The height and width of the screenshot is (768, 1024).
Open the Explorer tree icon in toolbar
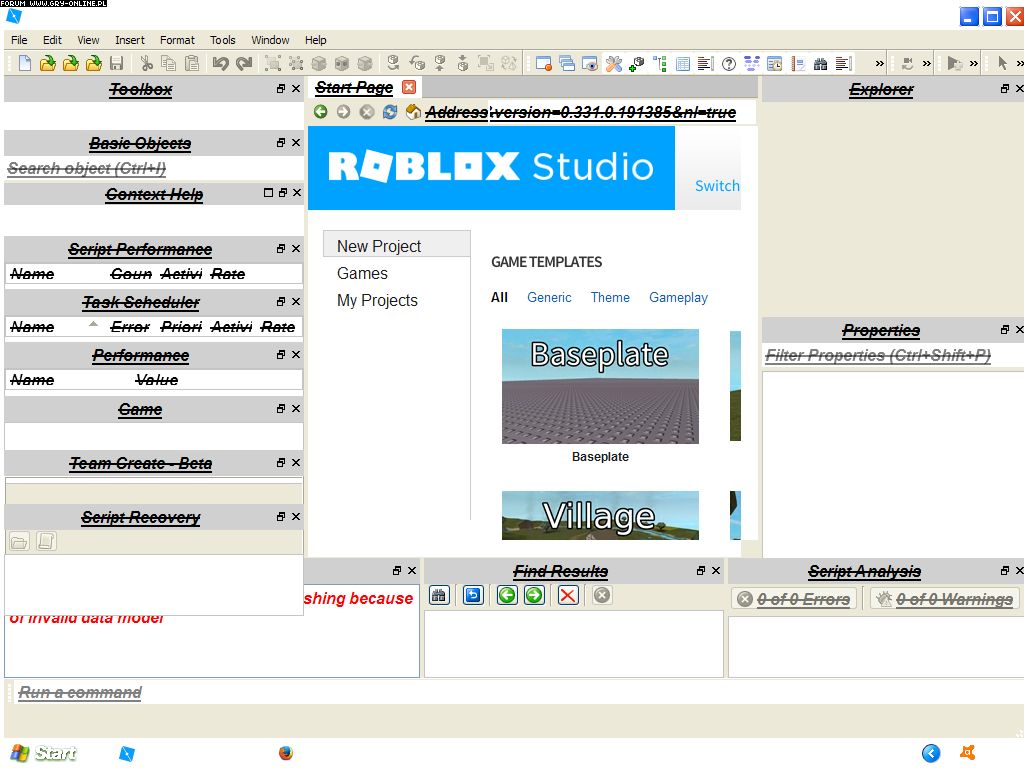point(660,63)
